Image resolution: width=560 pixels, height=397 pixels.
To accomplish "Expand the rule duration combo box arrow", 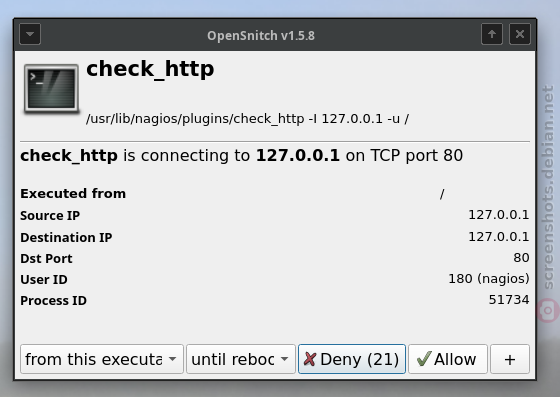I will (x=284, y=359).
